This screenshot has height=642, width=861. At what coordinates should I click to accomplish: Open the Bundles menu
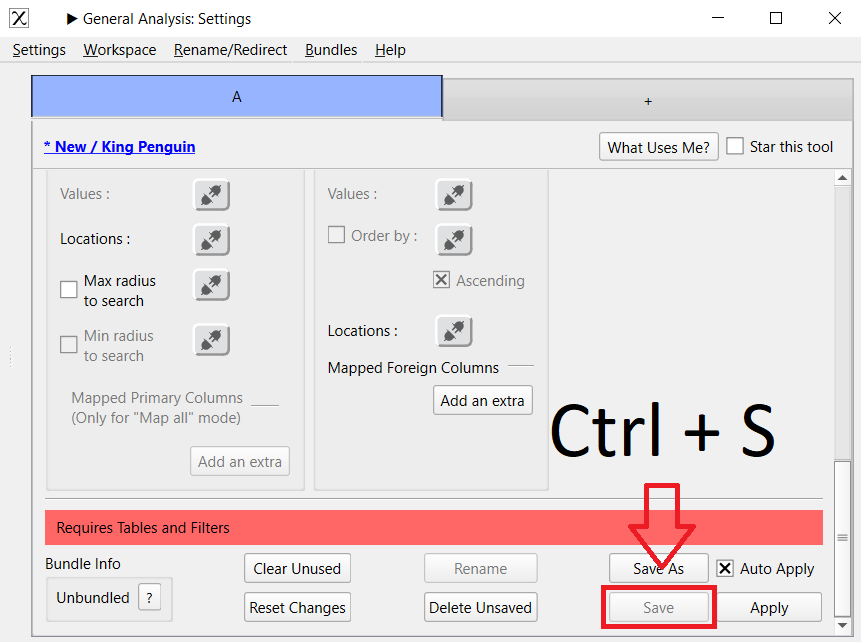tap(331, 50)
